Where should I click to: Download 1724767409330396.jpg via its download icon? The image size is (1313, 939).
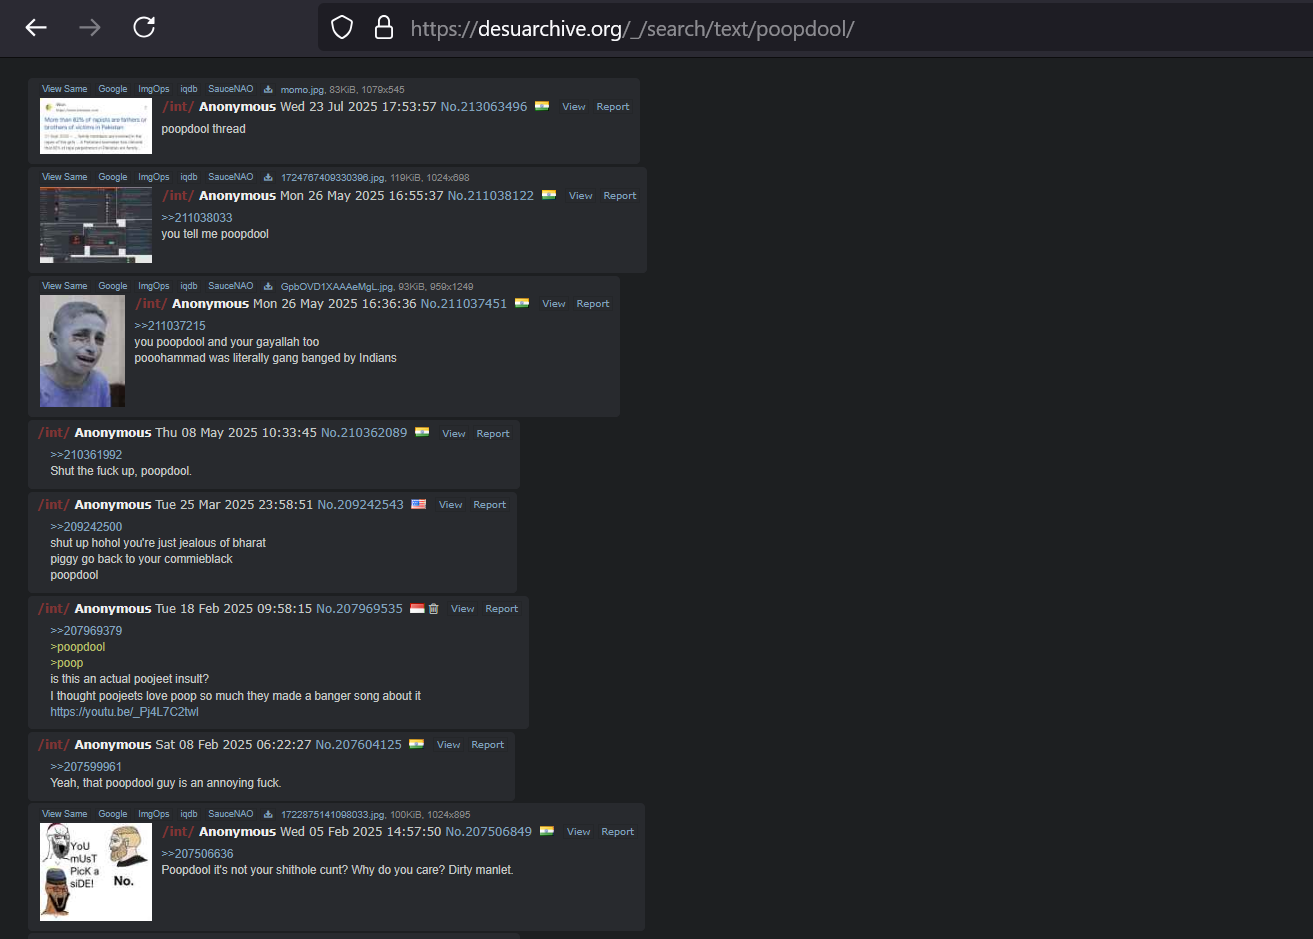click(x=268, y=178)
